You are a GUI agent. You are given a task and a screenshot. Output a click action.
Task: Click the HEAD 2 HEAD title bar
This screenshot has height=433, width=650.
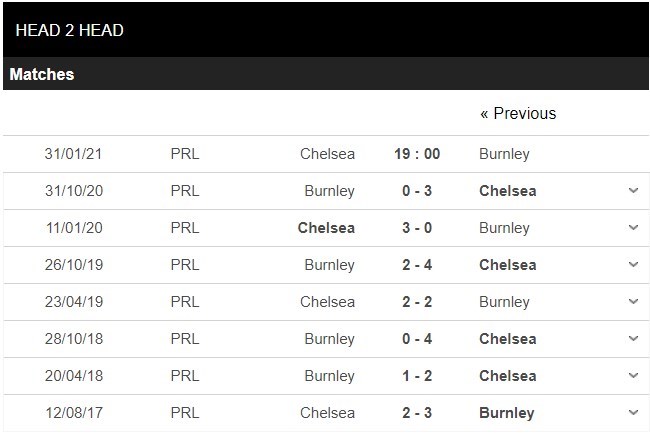[x=326, y=30]
